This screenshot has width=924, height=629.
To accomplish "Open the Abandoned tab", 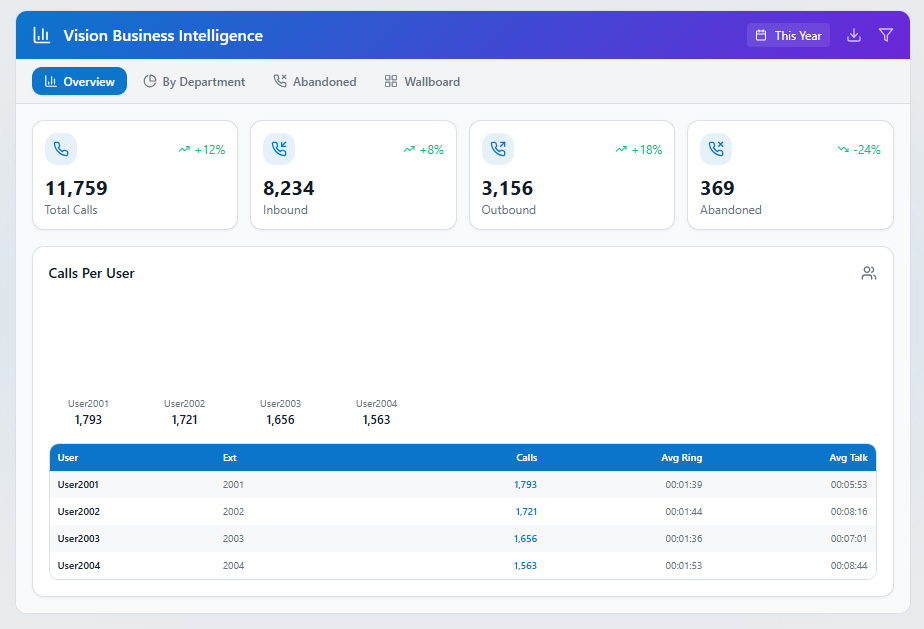I will coord(314,81).
